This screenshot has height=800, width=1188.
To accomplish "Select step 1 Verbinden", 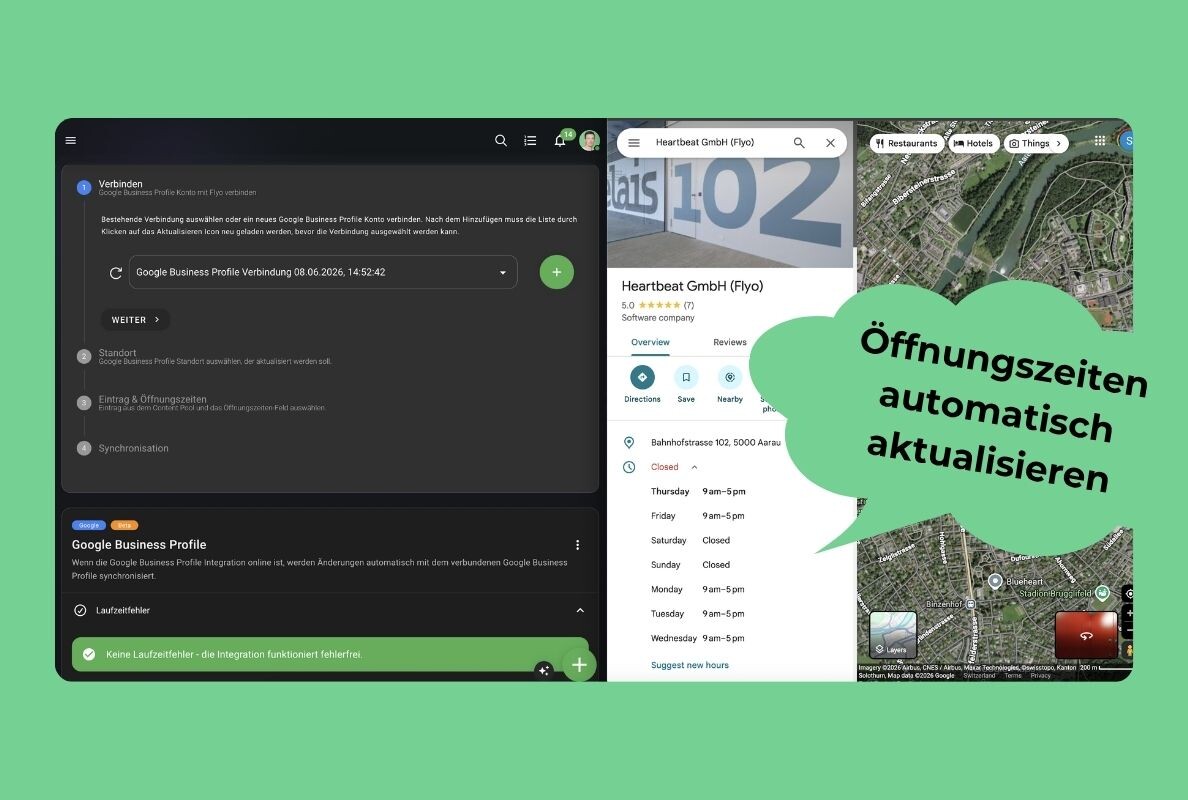I will pyautogui.click(x=120, y=184).
